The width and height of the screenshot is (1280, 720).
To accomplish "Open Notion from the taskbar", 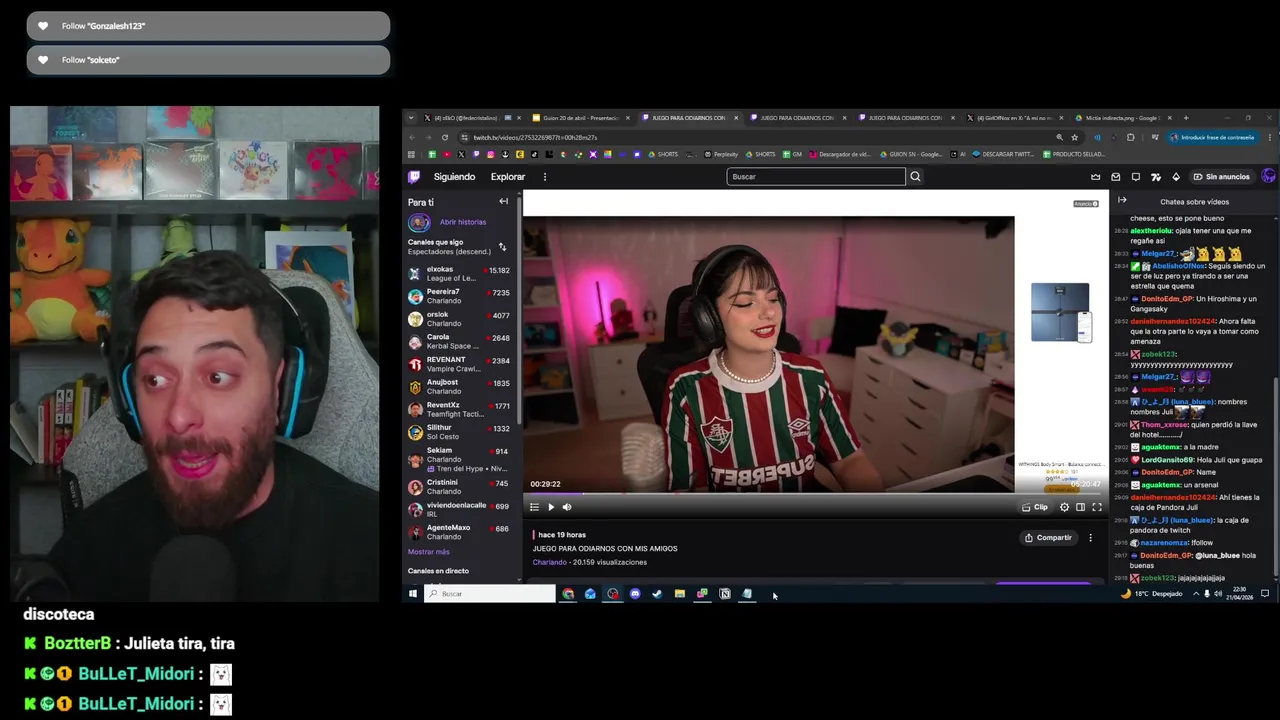I will pyautogui.click(x=725, y=594).
